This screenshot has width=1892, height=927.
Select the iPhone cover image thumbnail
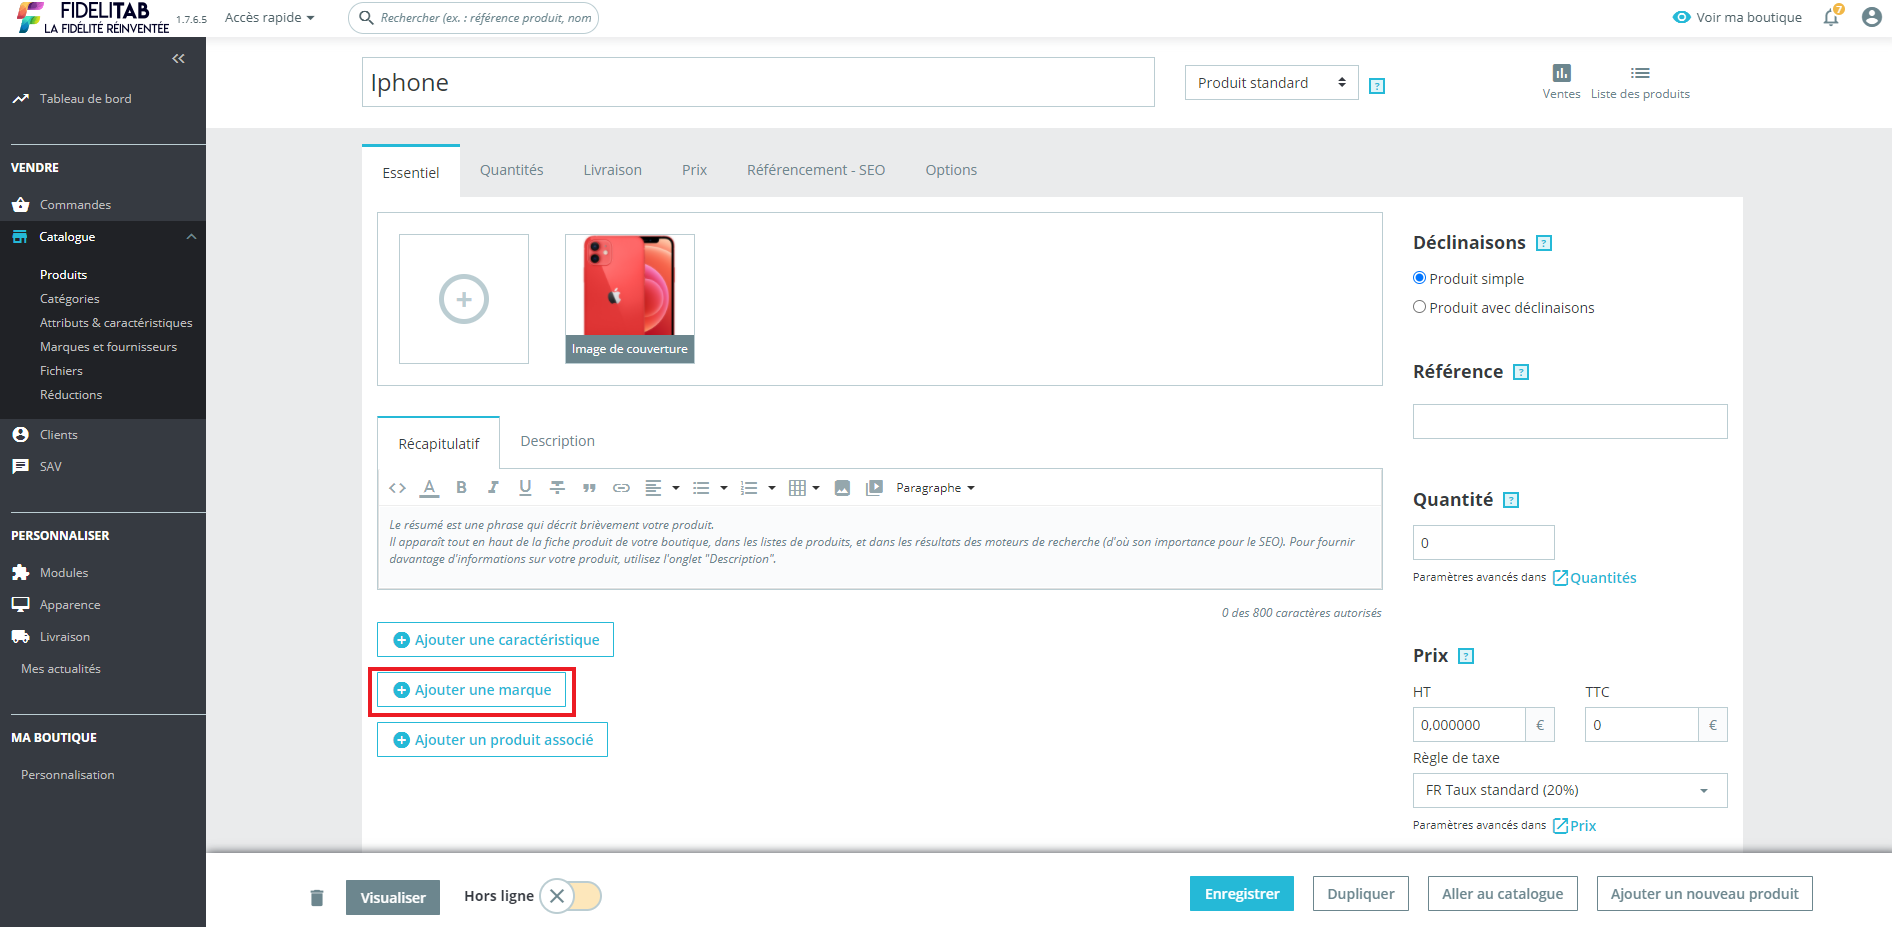pos(630,299)
